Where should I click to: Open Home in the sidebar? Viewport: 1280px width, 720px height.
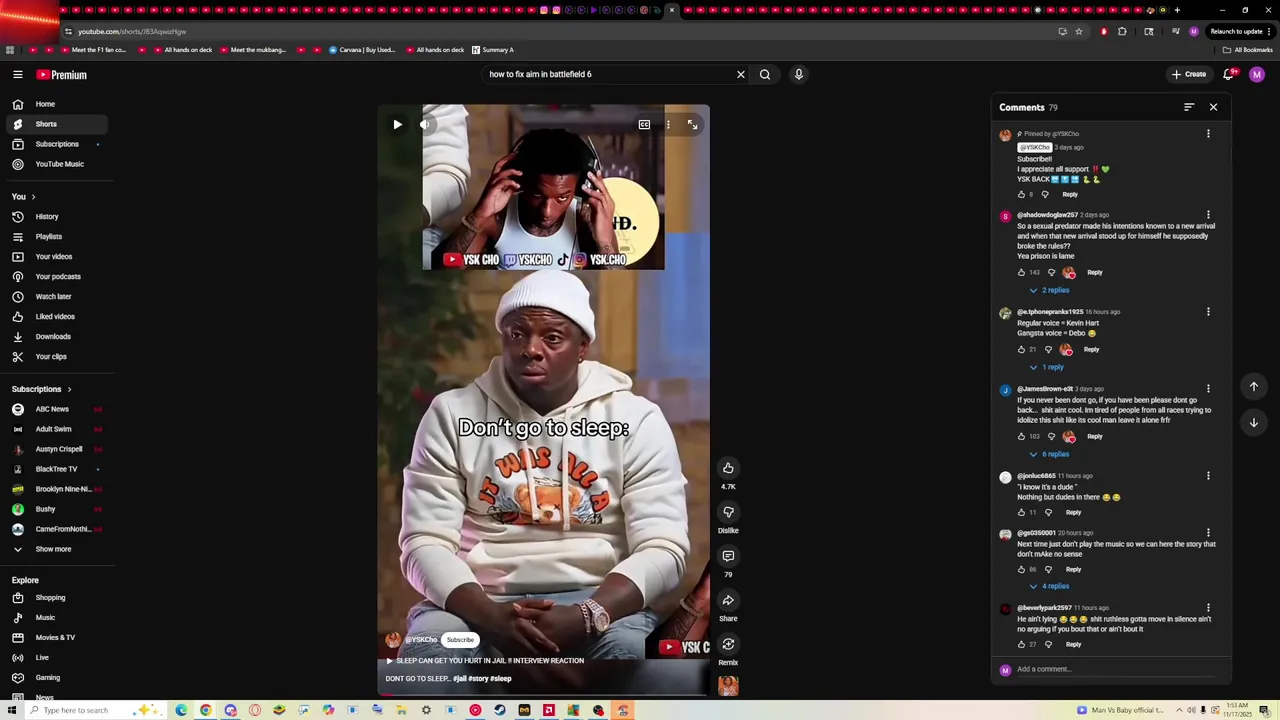pos(56,104)
